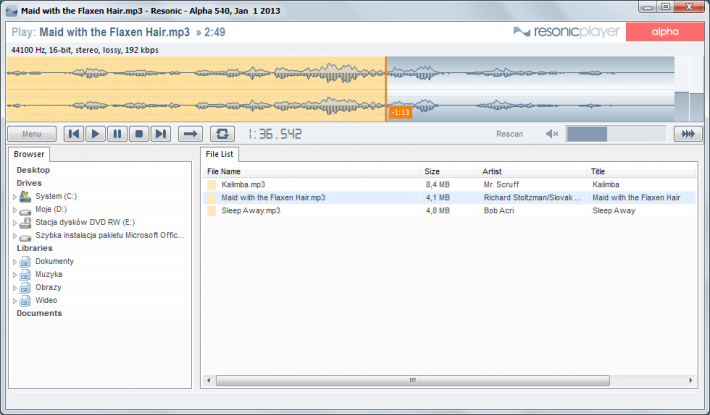Image resolution: width=710 pixels, height=415 pixels.
Task: Select Libraries in the browser tree
Action: tap(34, 248)
